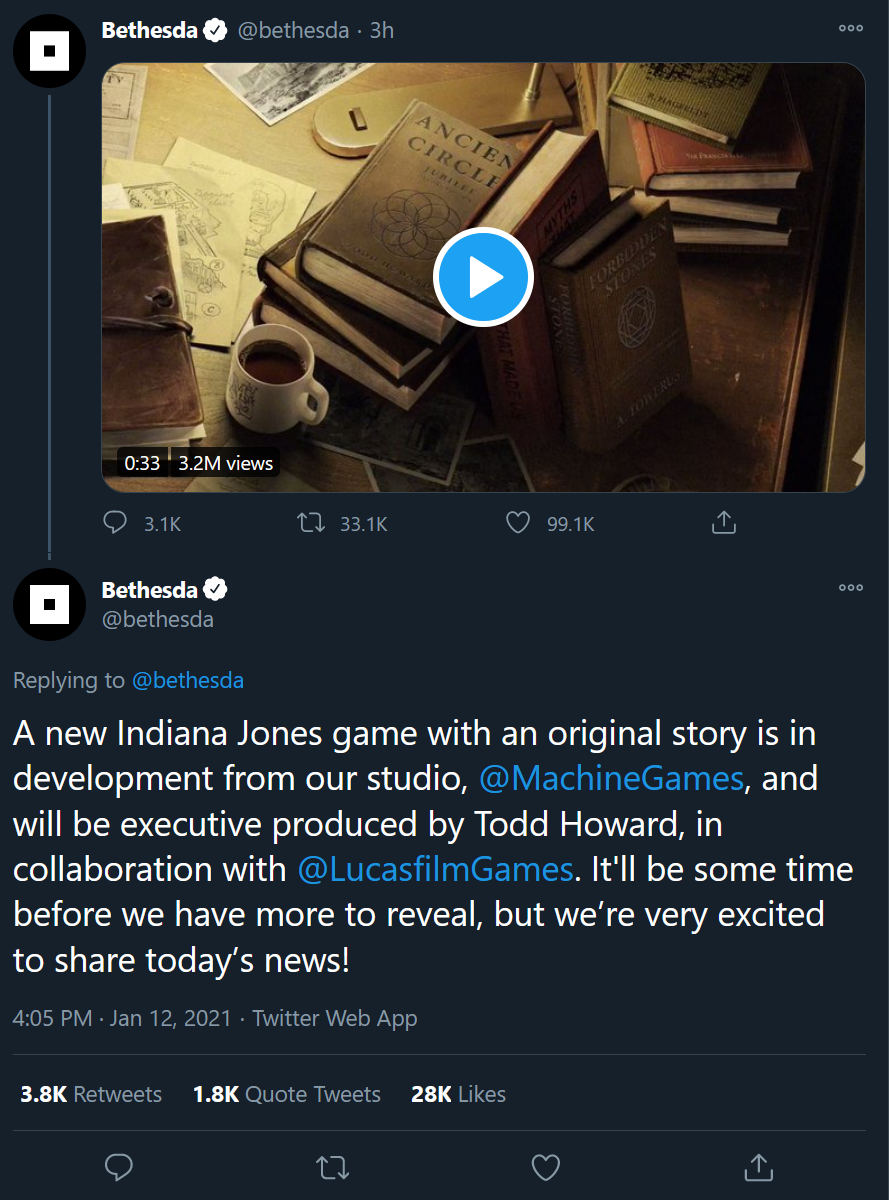Screen dimensions: 889x1200
Task: Click the @bethesda link after Replying to
Action: [x=188, y=681]
